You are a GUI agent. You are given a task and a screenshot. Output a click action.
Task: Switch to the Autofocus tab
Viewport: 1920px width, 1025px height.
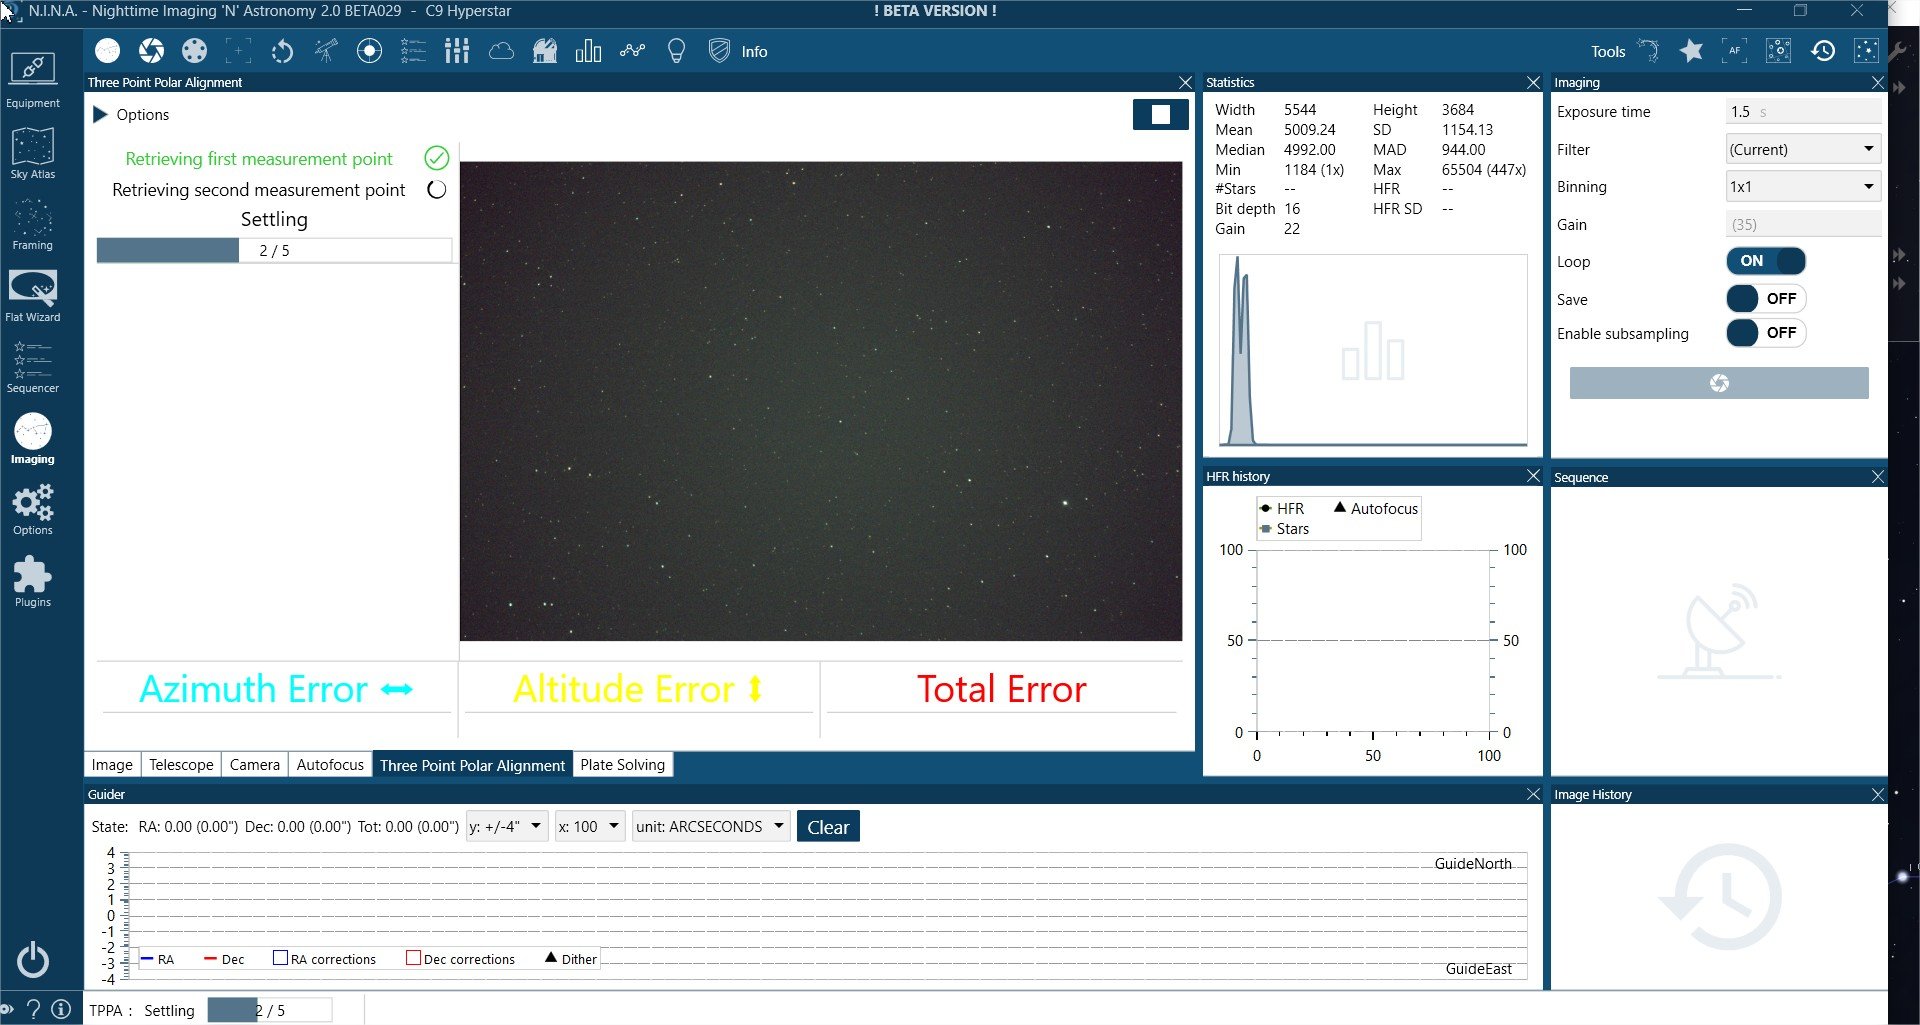(x=330, y=765)
